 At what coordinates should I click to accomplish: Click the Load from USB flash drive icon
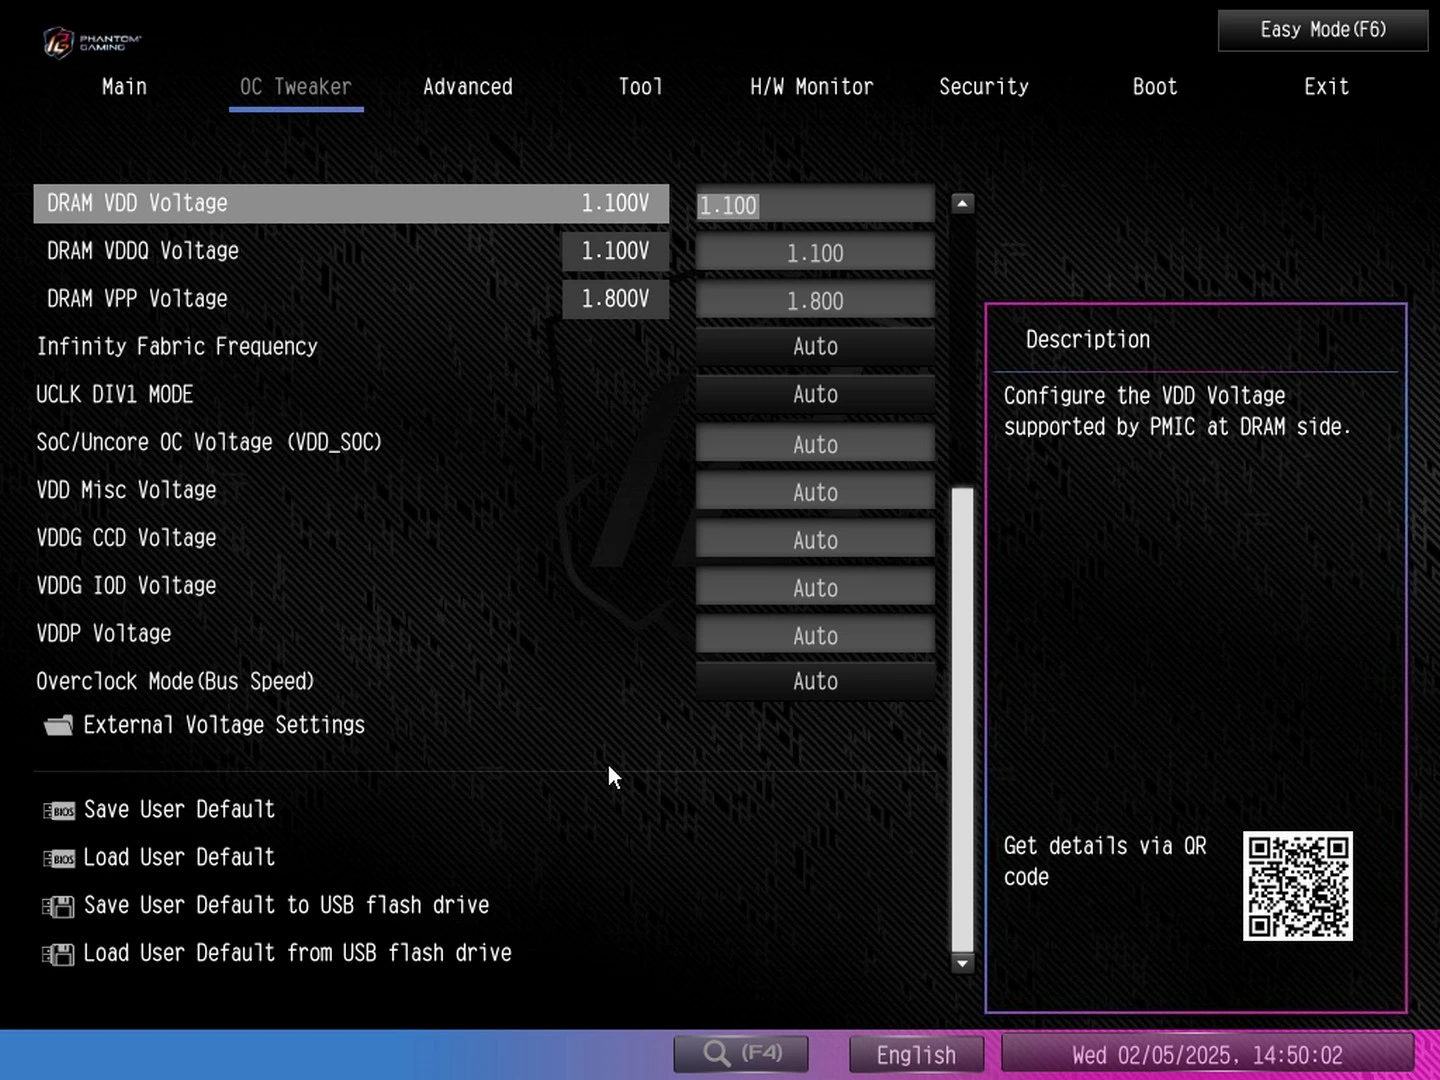58,954
